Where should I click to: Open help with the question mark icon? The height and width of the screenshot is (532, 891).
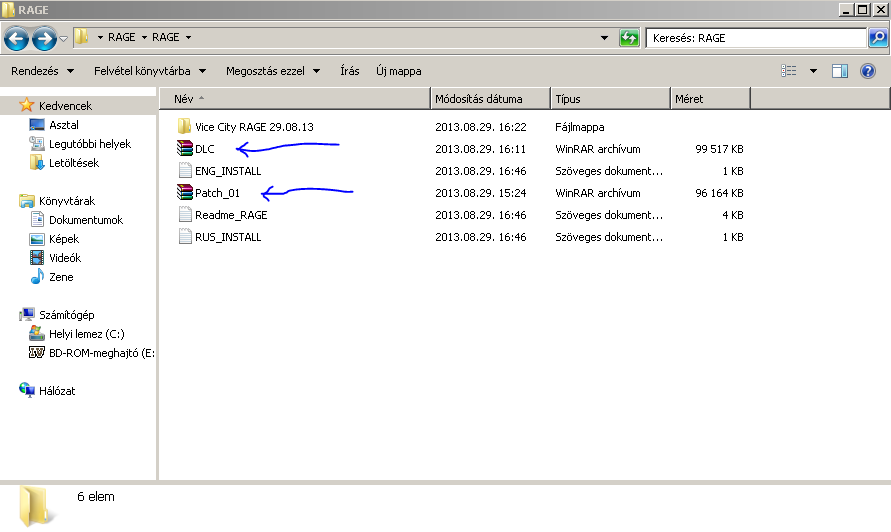point(868,71)
